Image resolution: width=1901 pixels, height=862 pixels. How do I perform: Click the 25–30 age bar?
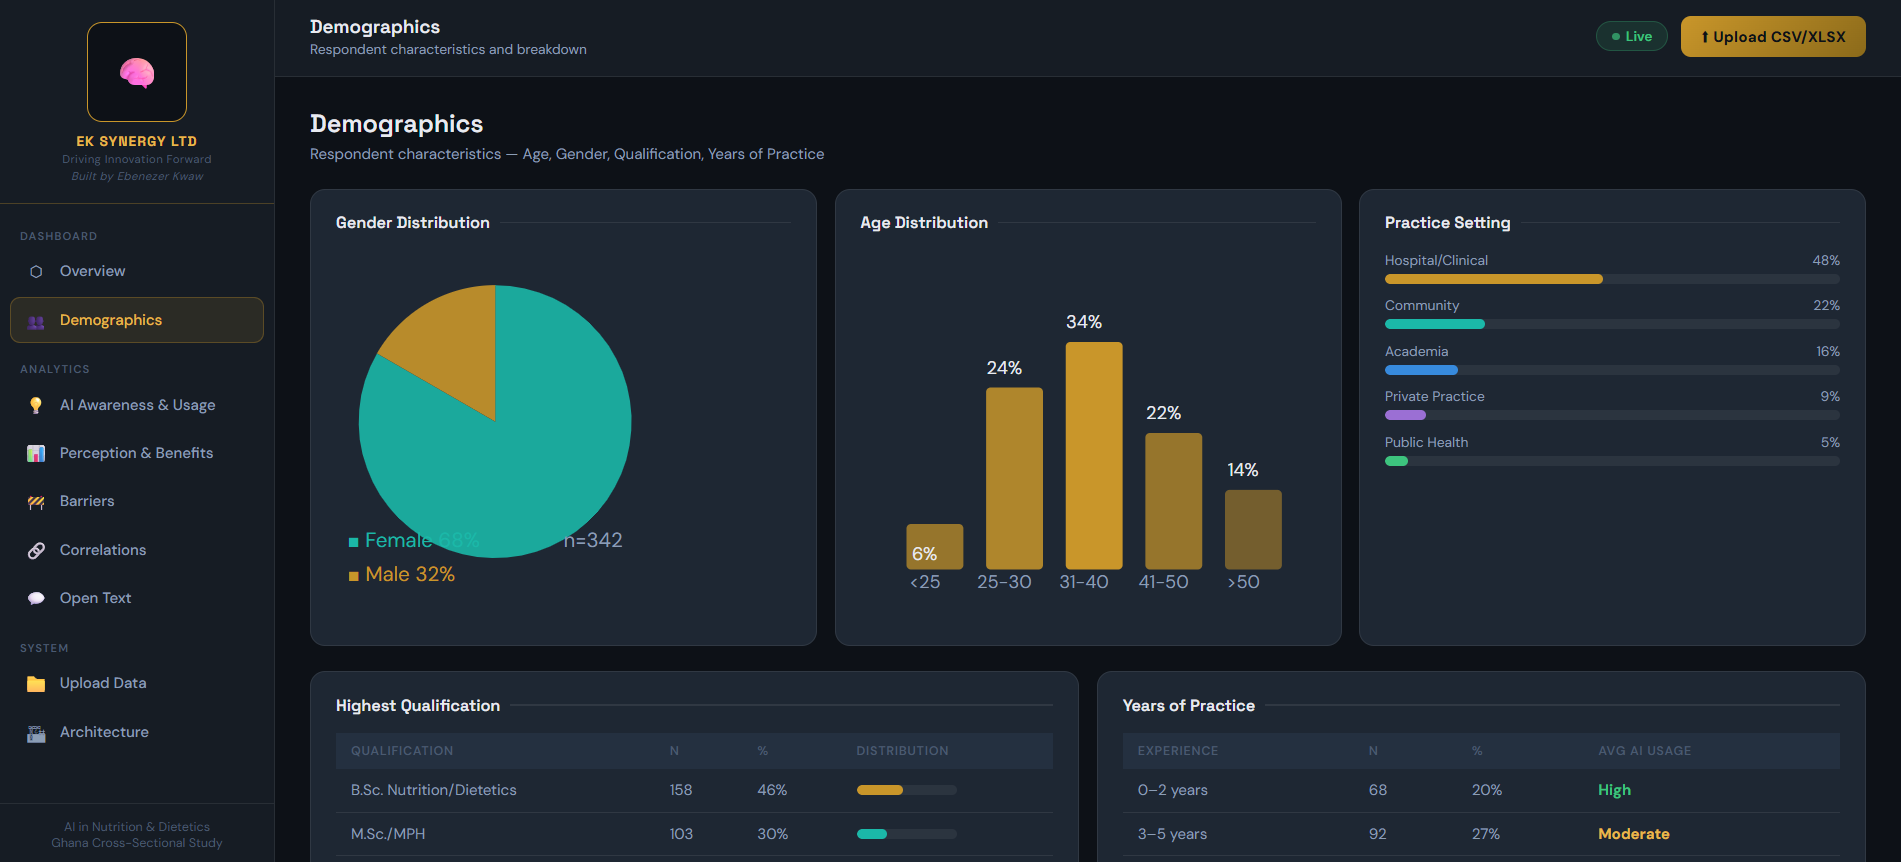click(1014, 479)
